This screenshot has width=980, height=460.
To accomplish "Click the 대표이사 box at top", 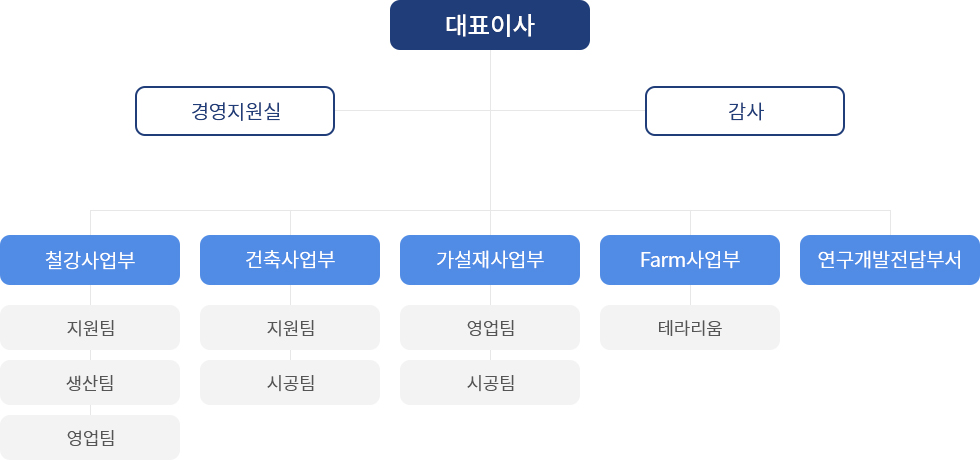I will coord(490,25).
